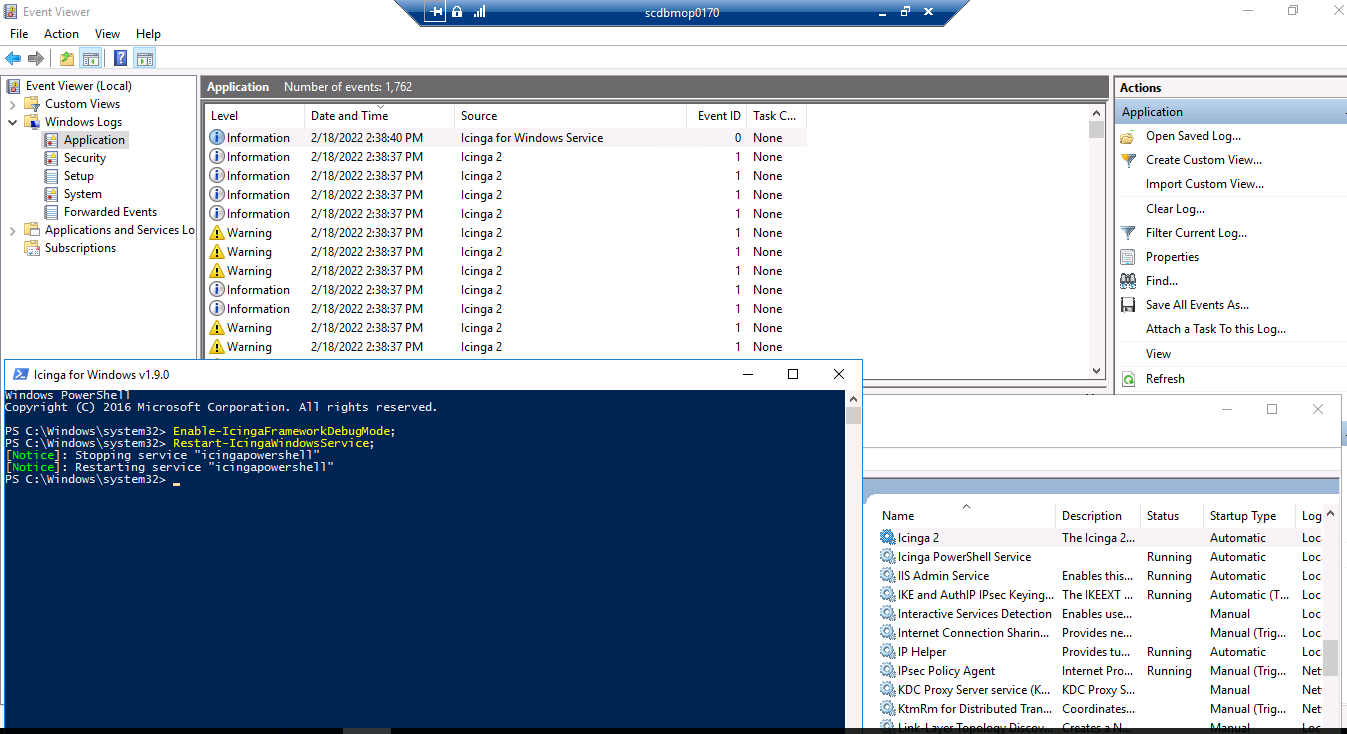Open the View menu
This screenshot has height=734, width=1347.
[107, 33]
